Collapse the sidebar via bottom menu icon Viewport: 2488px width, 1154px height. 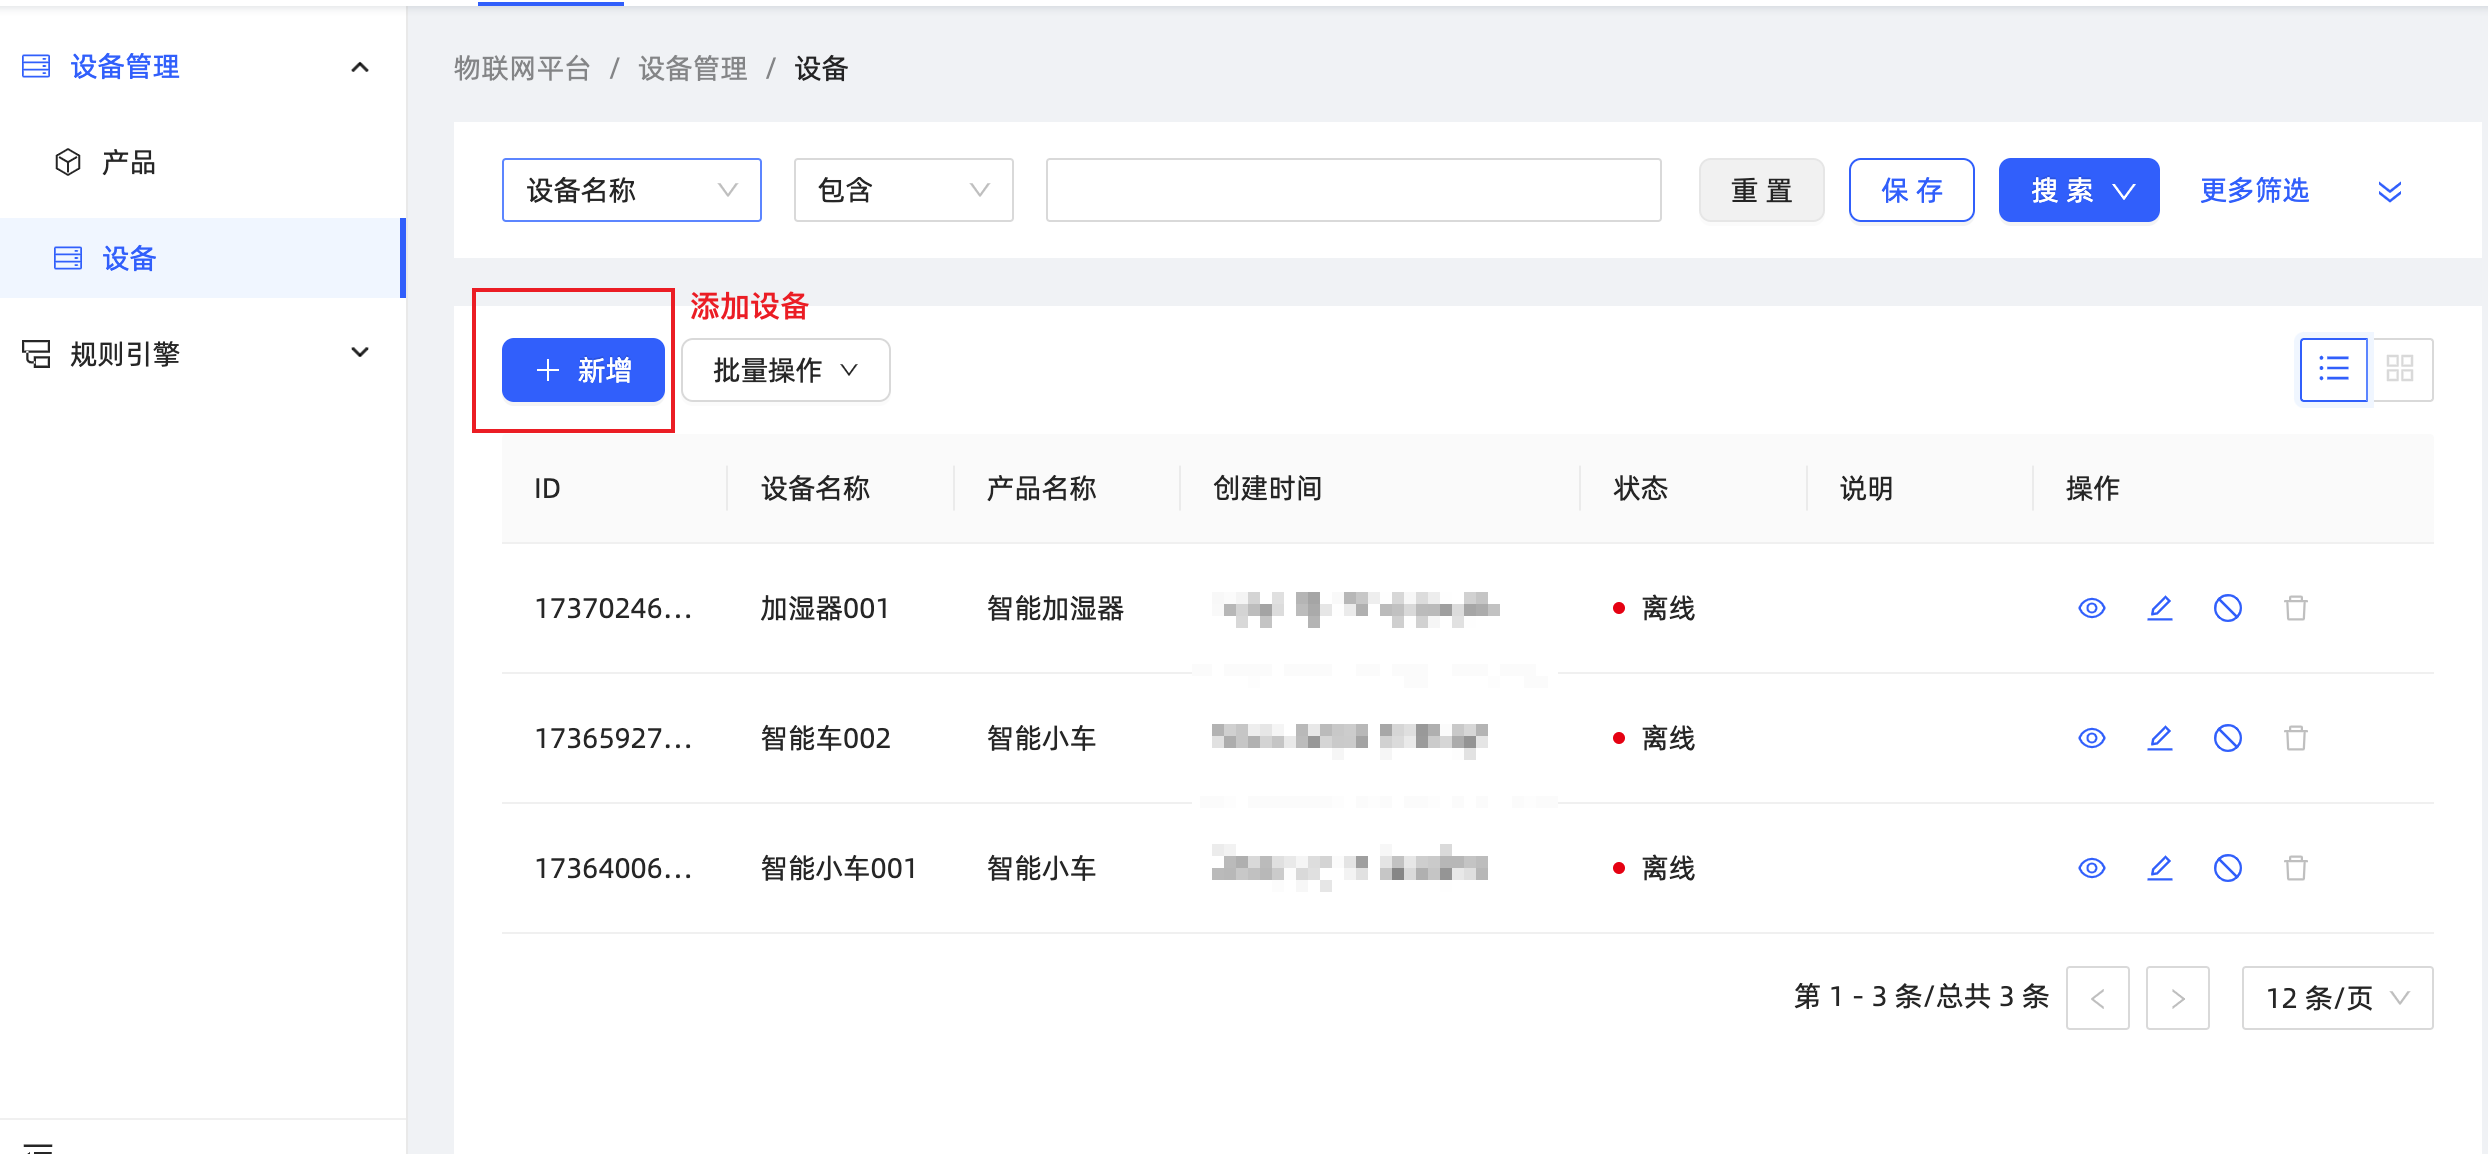tap(38, 1146)
